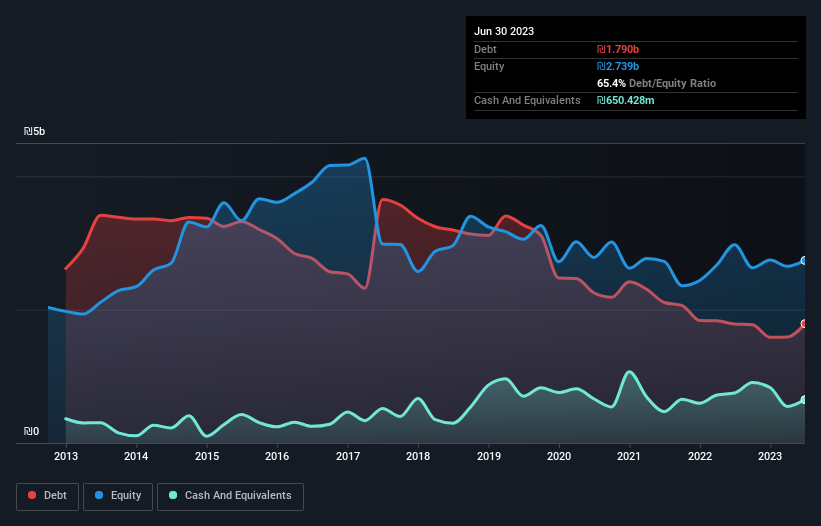Viewport: 821px width, 526px height.
Task: Click the ₪0 y-axis label
Action: tap(31, 431)
